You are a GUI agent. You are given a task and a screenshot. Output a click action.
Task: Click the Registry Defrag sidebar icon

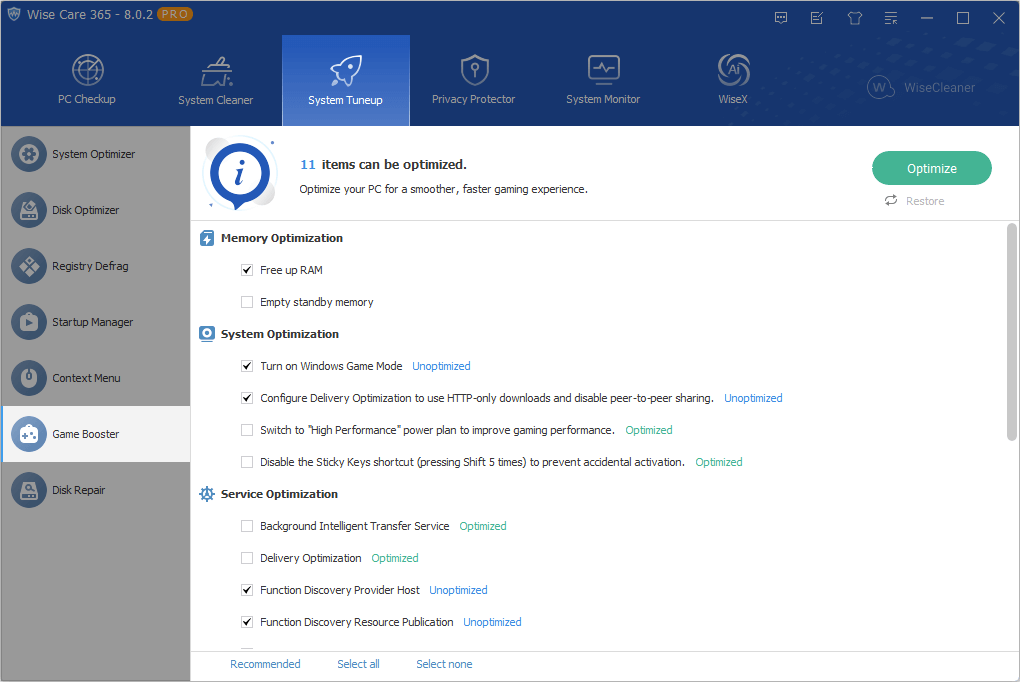tap(29, 266)
